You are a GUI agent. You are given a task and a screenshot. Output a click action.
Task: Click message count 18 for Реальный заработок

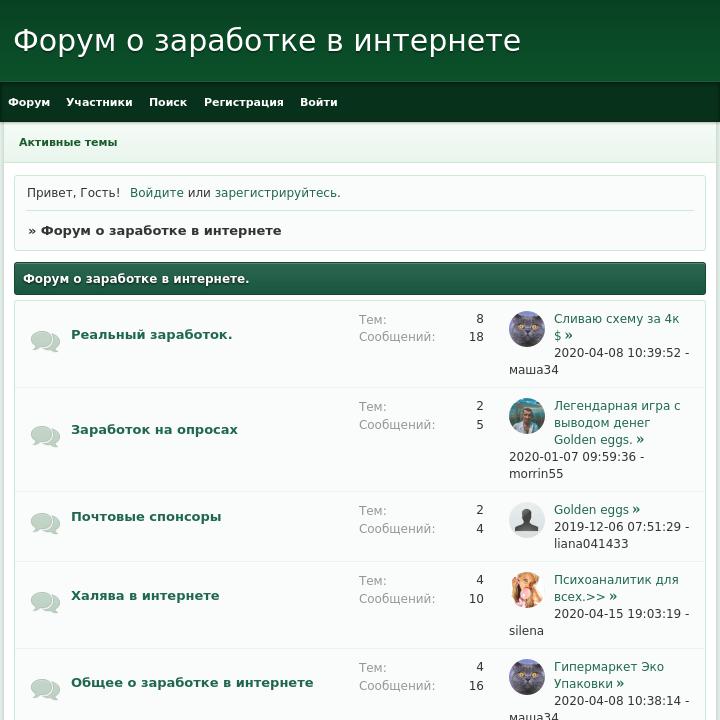pos(476,337)
